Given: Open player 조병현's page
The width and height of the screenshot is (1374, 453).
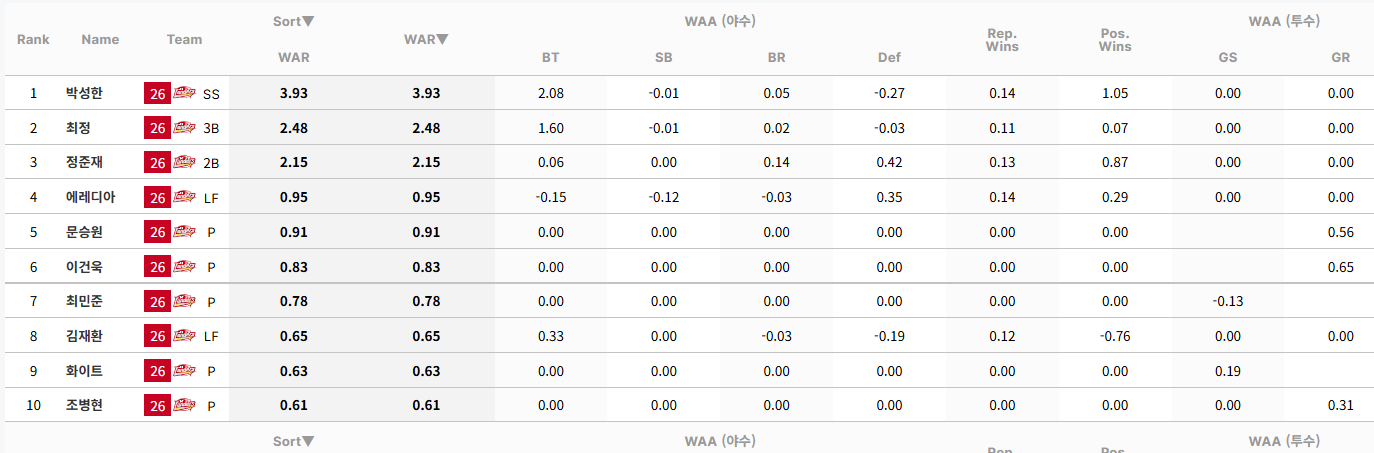Looking at the screenshot, I should (84, 405).
